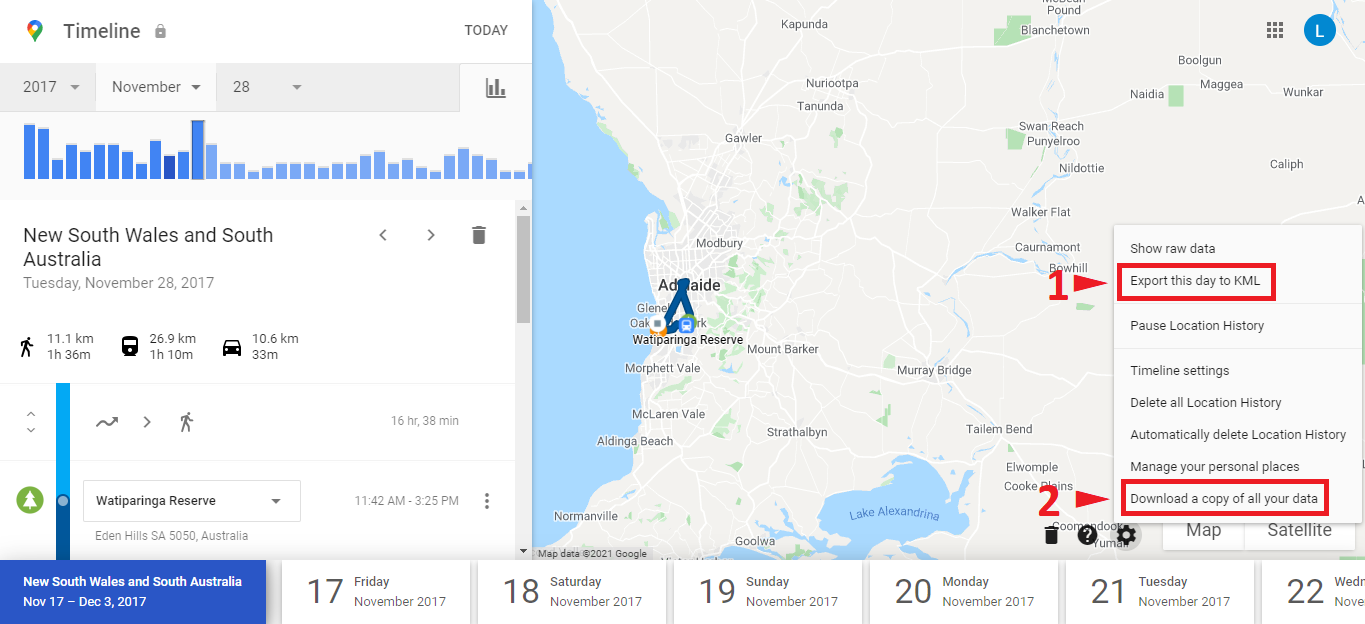The image size is (1365, 624).
Task: Click Eden Hills SA 5050 address text
Action: [172, 536]
